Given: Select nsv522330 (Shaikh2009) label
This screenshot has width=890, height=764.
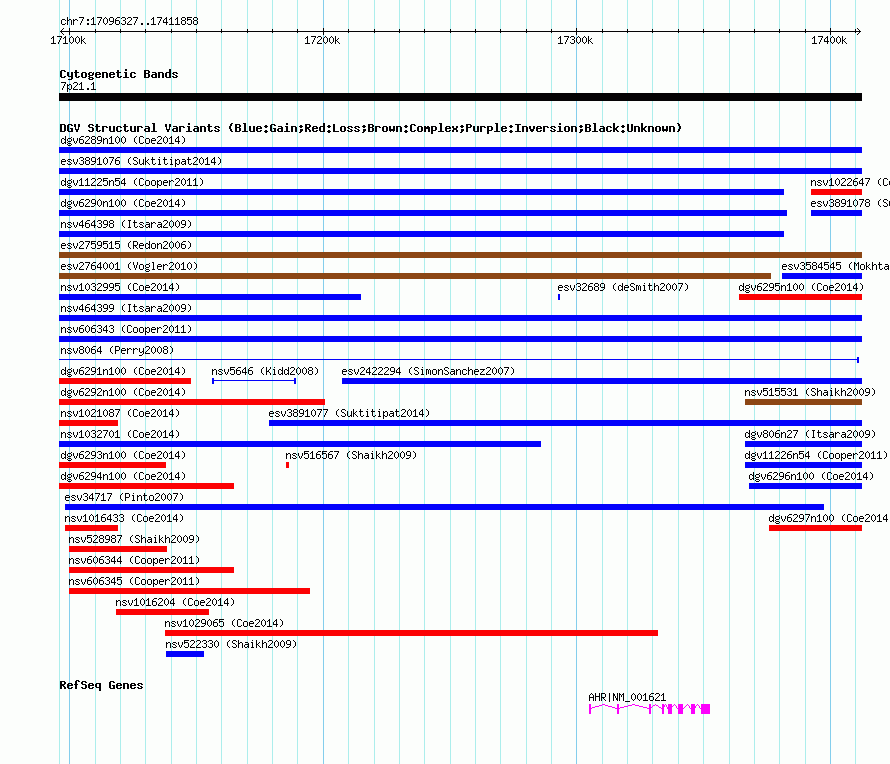Looking at the screenshot, I should pyautogui.click(x=231, y=644).
